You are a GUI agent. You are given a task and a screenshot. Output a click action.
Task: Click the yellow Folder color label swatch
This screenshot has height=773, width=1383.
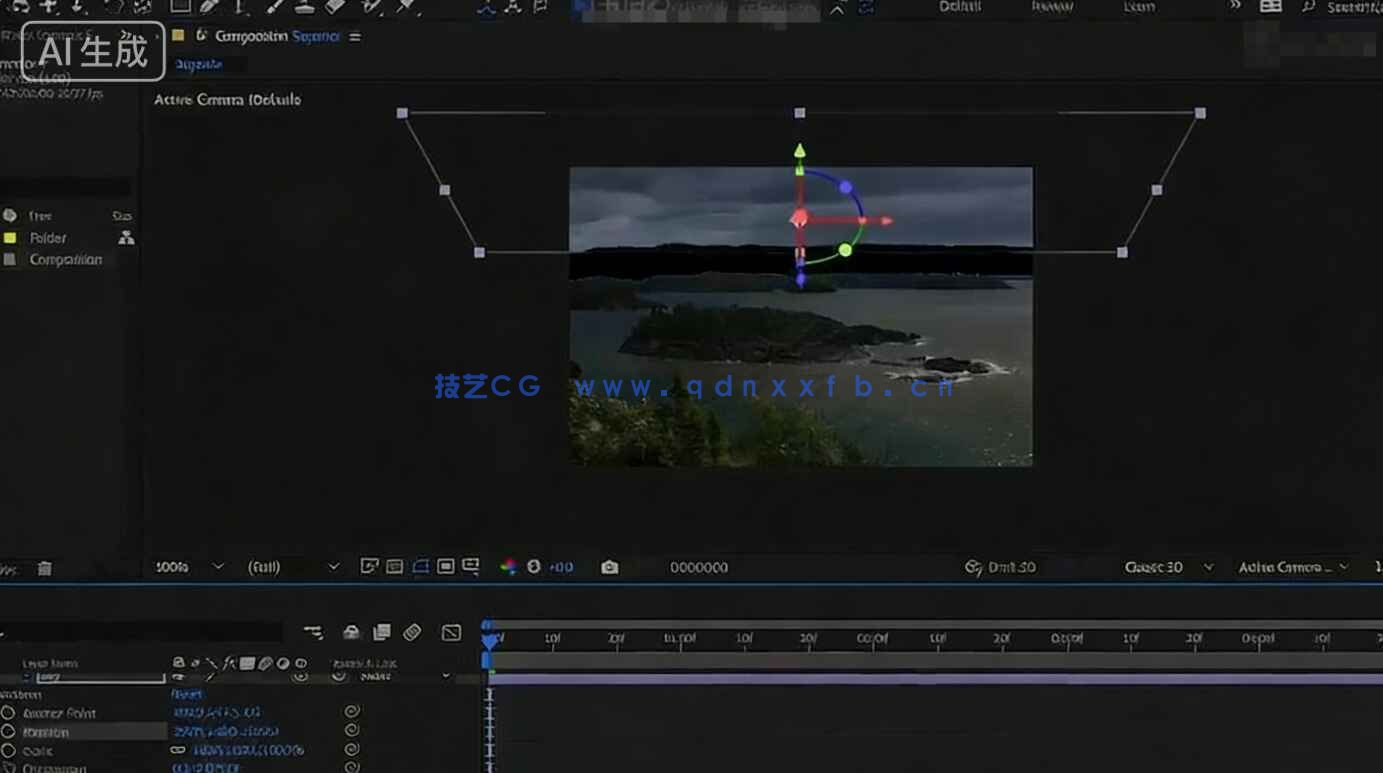tap(10, 238)
